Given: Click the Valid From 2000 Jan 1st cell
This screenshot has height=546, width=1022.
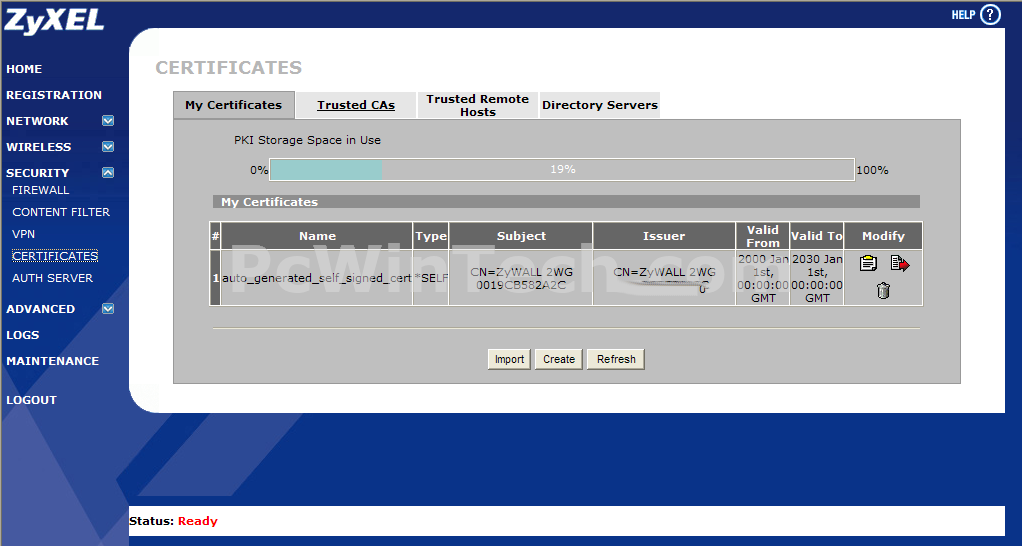Looking at the screenshot, I should (x=763, y=278).
